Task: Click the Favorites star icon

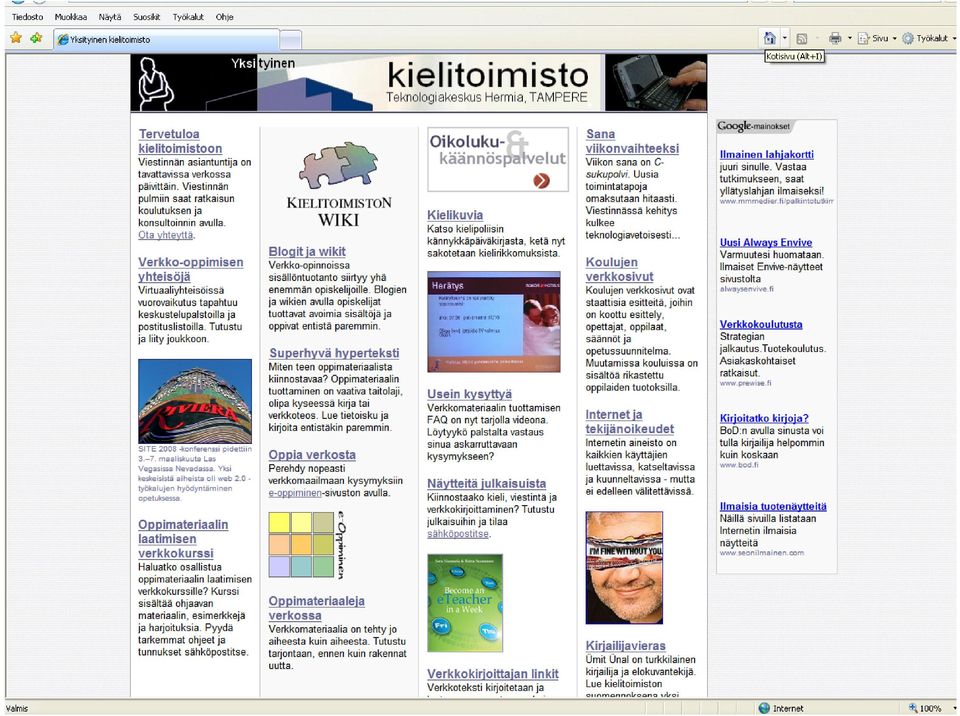Action: click(16, 38)
